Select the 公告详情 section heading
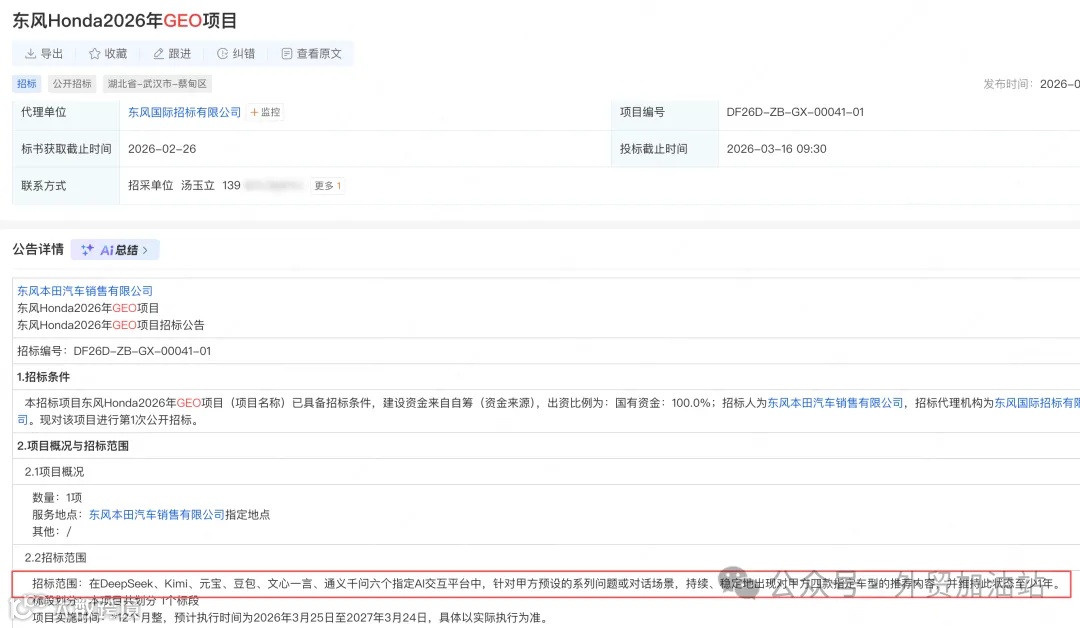 pos(38,249)
